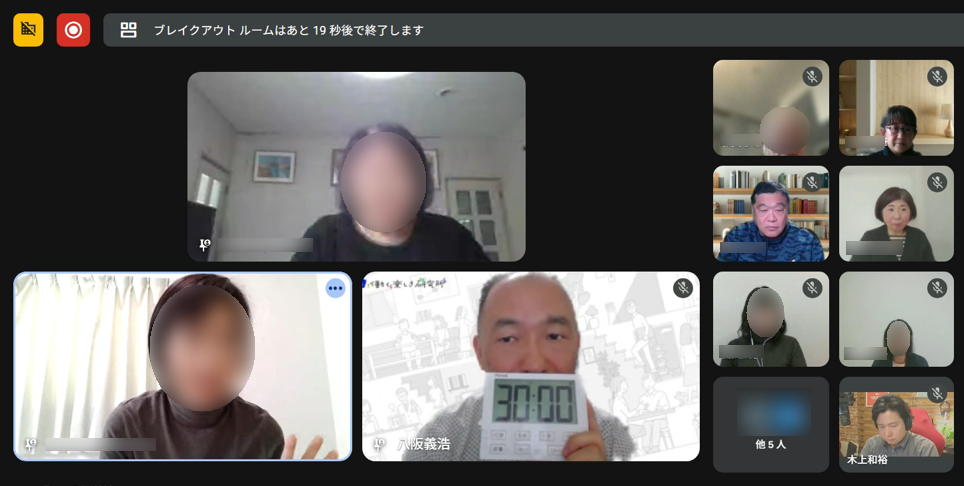Click mic-off icon on top-right thumbnail
The width and height of the screenshot is (964, 486).
coord(937,77)
